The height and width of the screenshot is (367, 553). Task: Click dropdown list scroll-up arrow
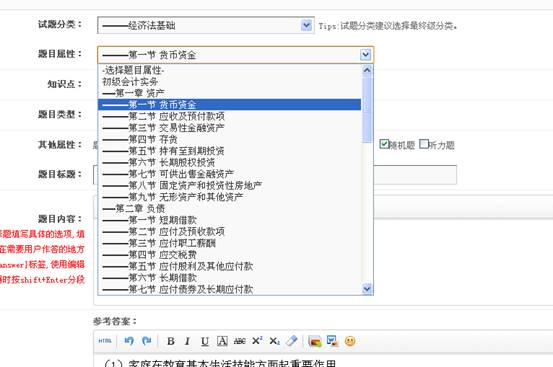[x=367, y=70]
